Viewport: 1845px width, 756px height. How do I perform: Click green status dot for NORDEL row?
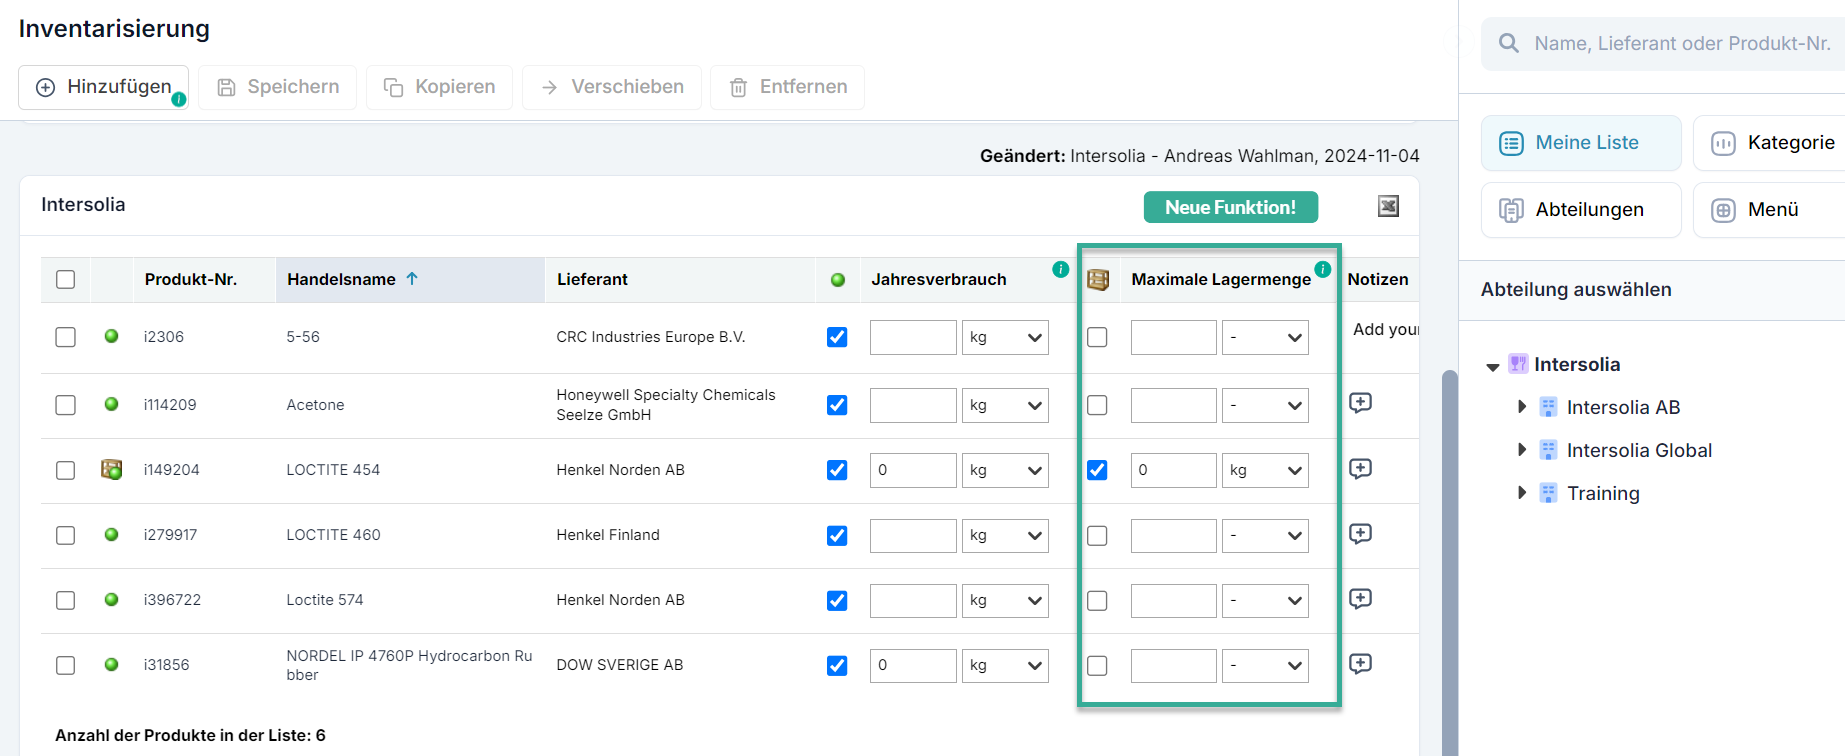[112, 664]
